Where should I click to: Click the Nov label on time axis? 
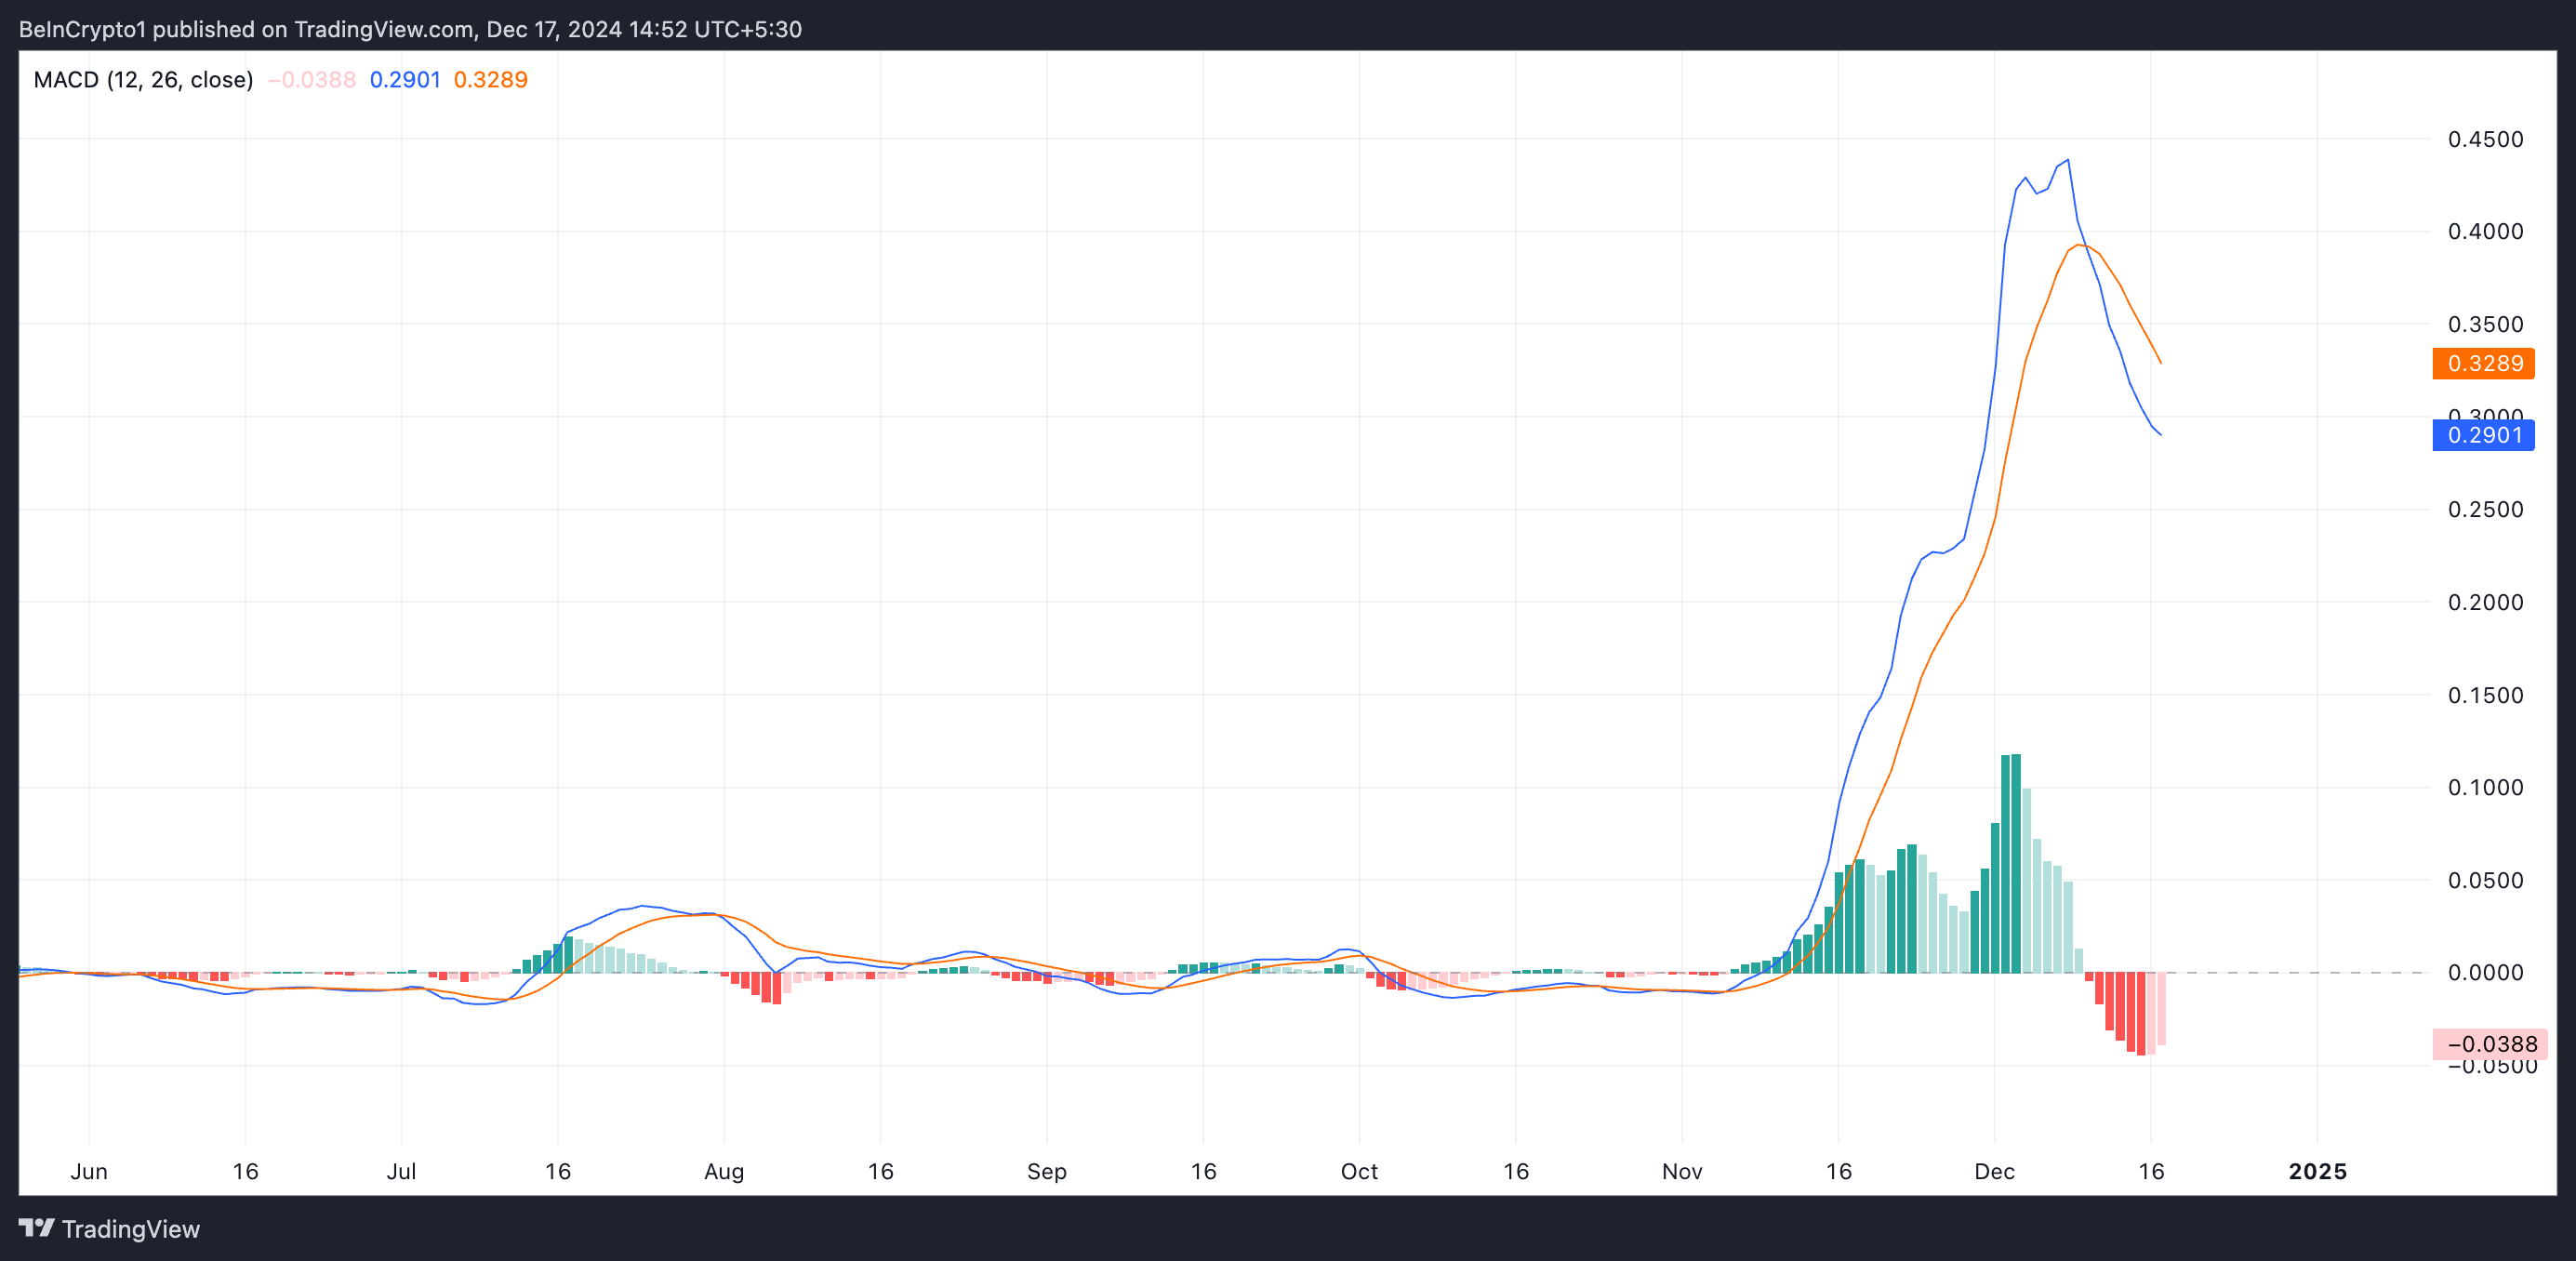pos(1682,1171)
